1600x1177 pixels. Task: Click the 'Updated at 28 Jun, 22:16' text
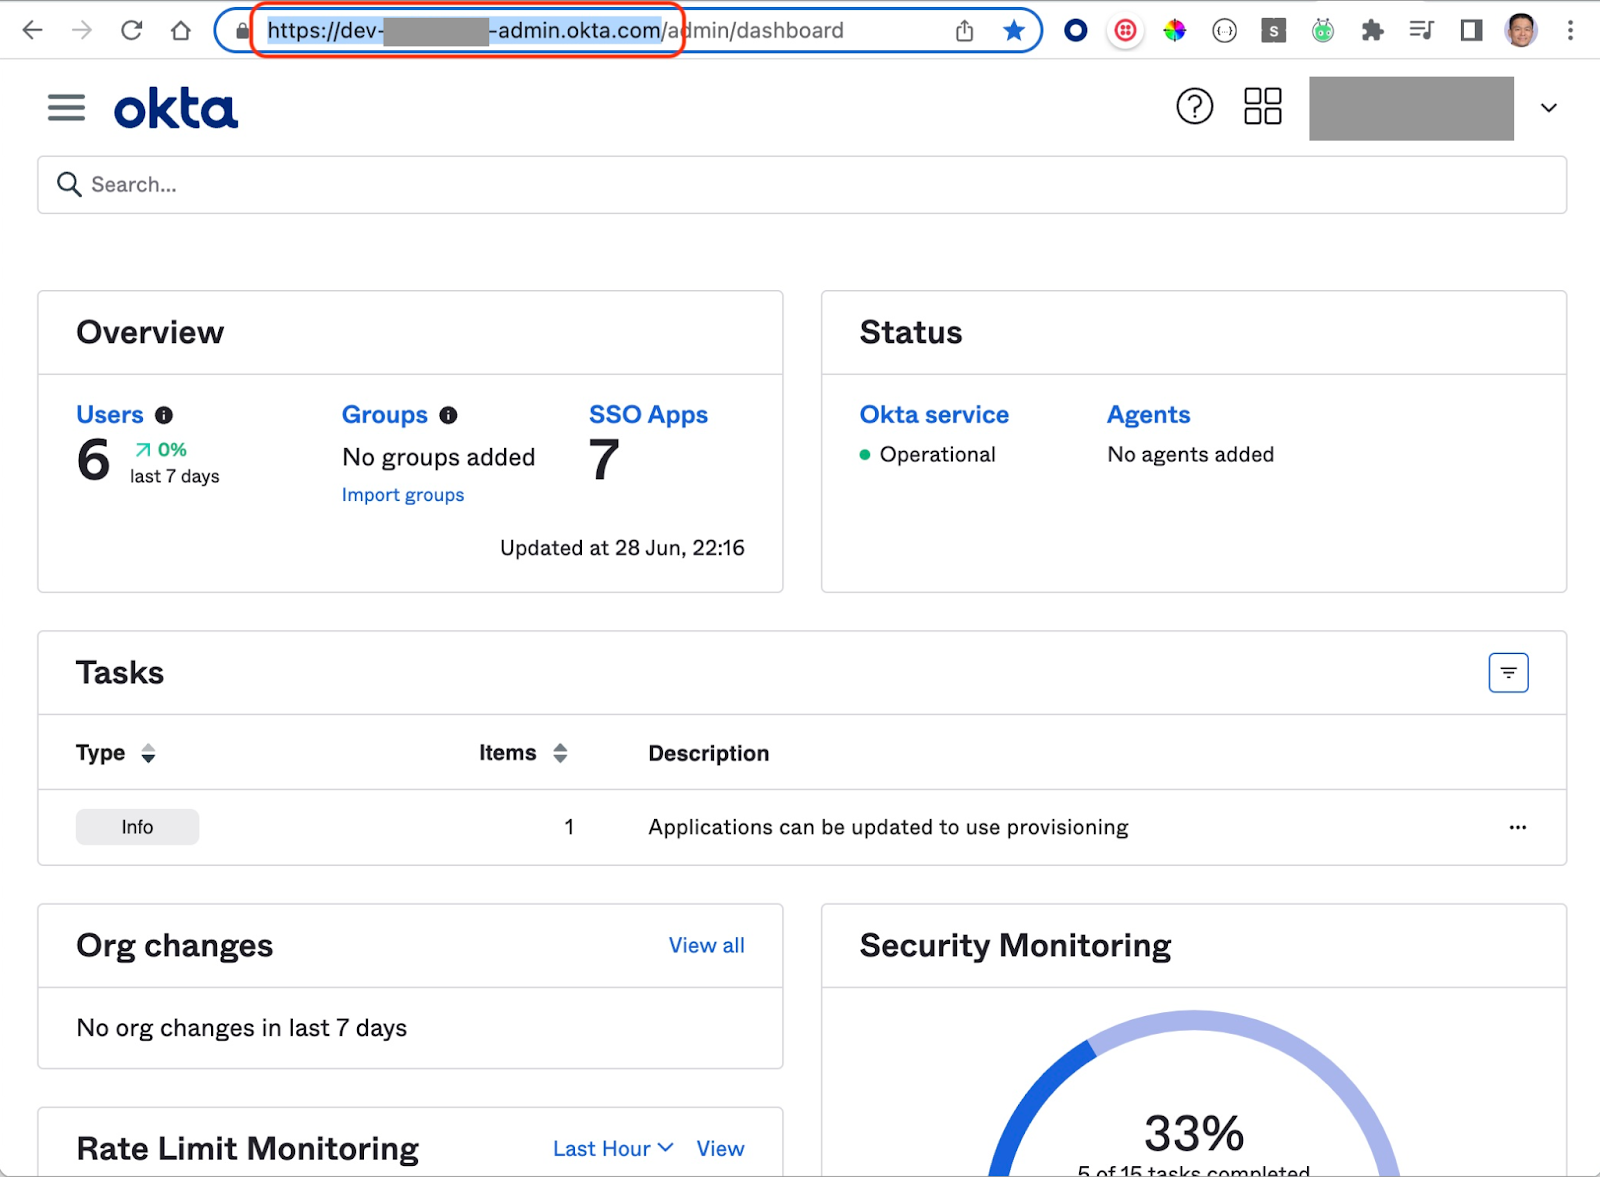click(x=622, y=548)
